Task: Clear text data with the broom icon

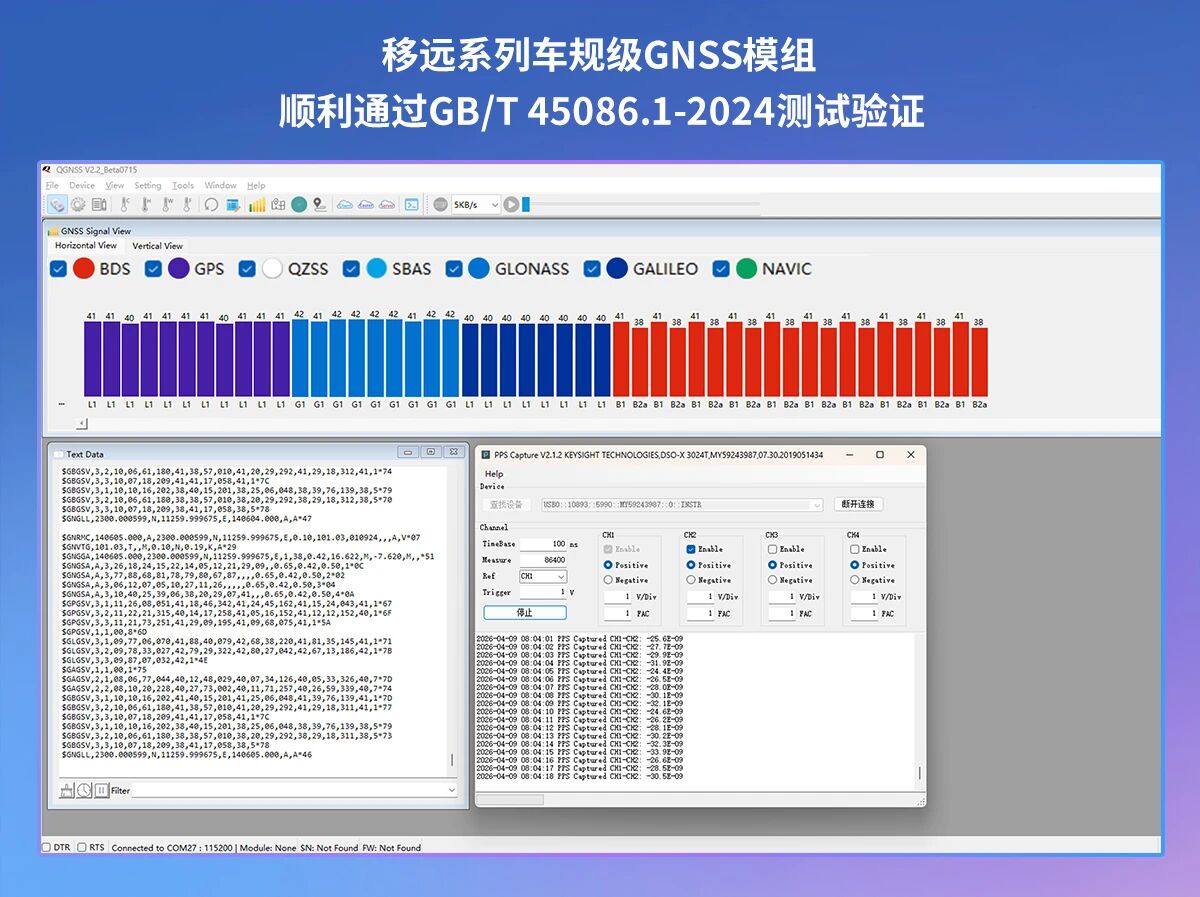Action: pos(67,790)
